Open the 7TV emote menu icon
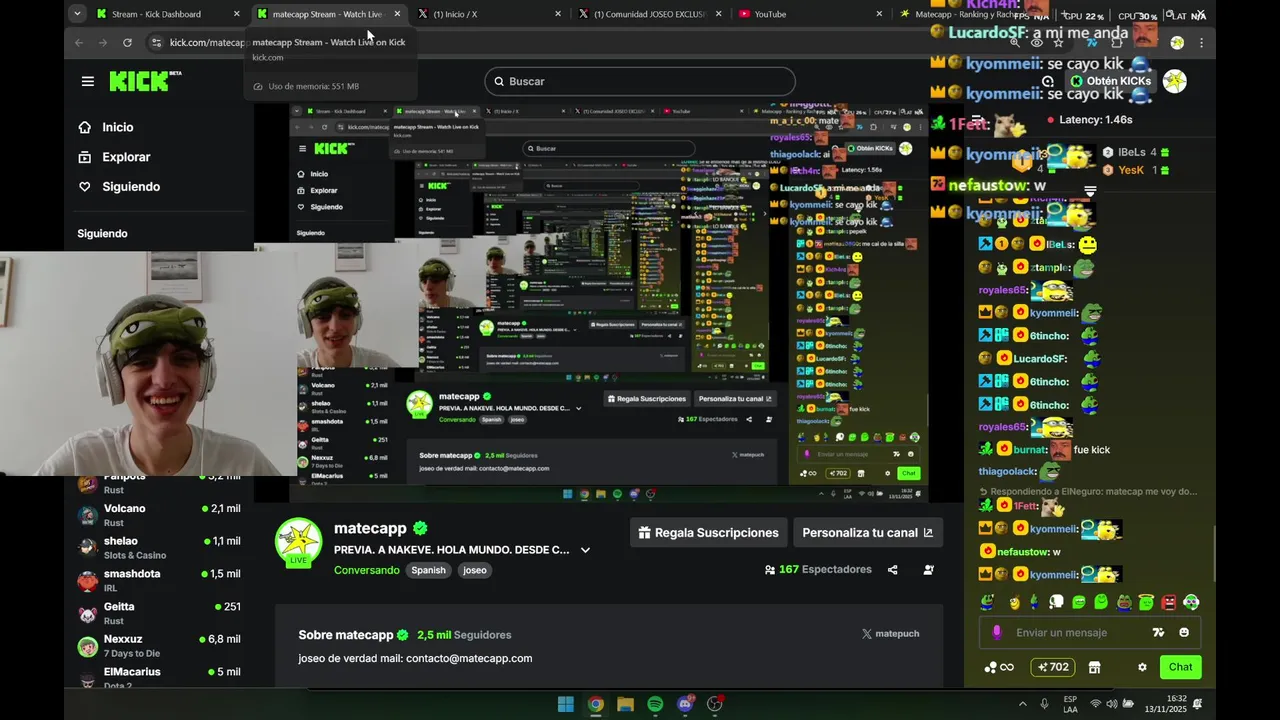The height and width of the screenshot is (720, 1280). coord(1158,632)
